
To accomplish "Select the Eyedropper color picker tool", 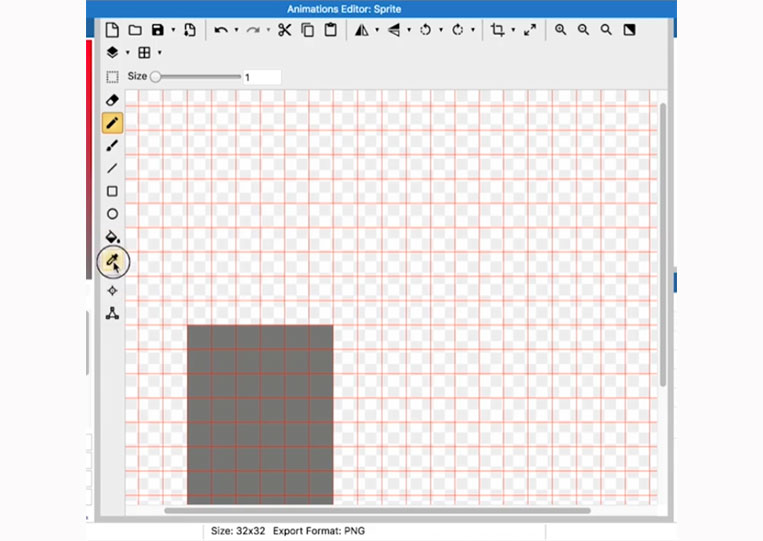I will click(x=112, y=261).
